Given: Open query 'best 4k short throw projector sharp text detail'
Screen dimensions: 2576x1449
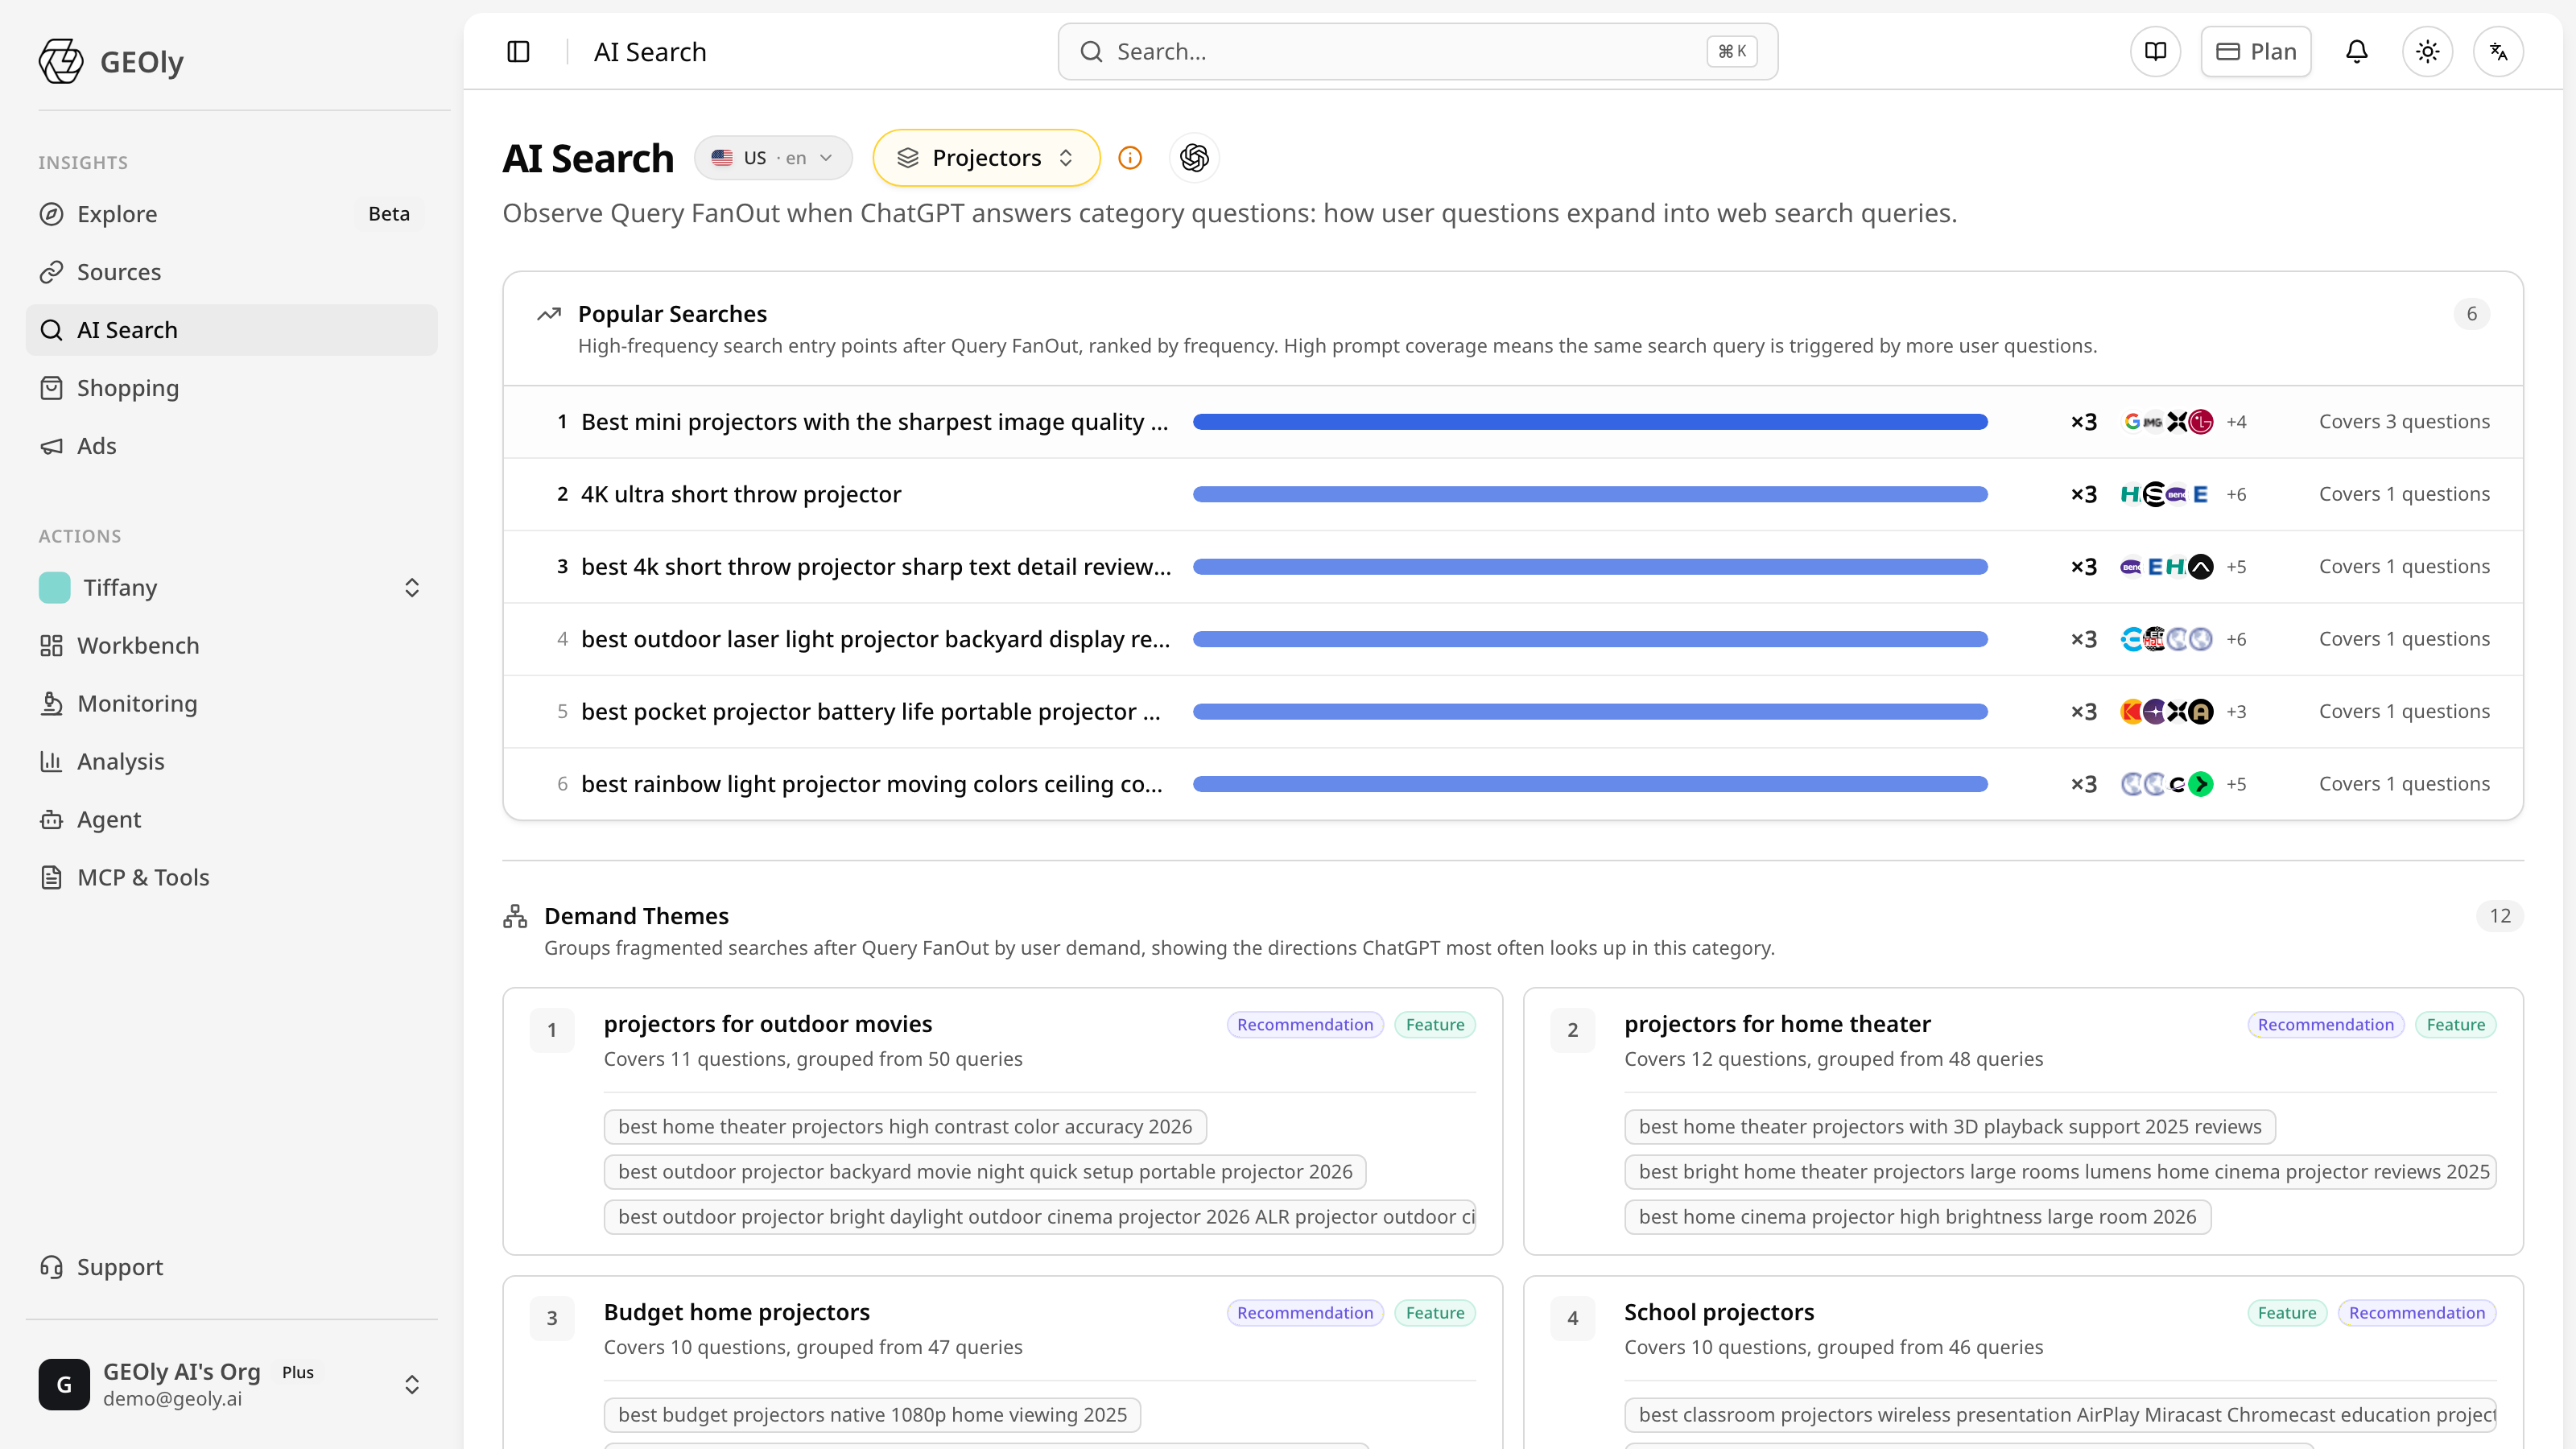Looking at the screenshot, I should point(876,567).
